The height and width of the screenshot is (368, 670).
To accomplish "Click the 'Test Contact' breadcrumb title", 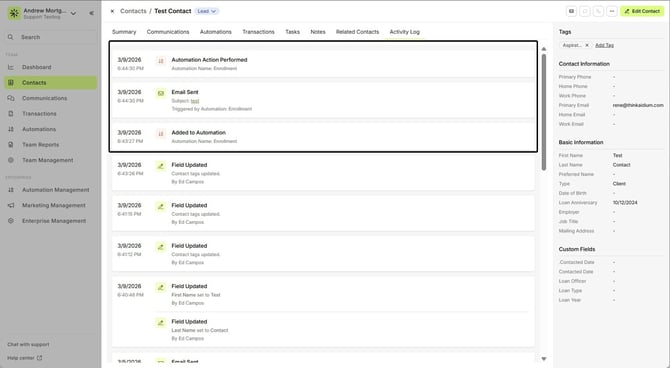I will pyautogui.click(x=173, y=11).
